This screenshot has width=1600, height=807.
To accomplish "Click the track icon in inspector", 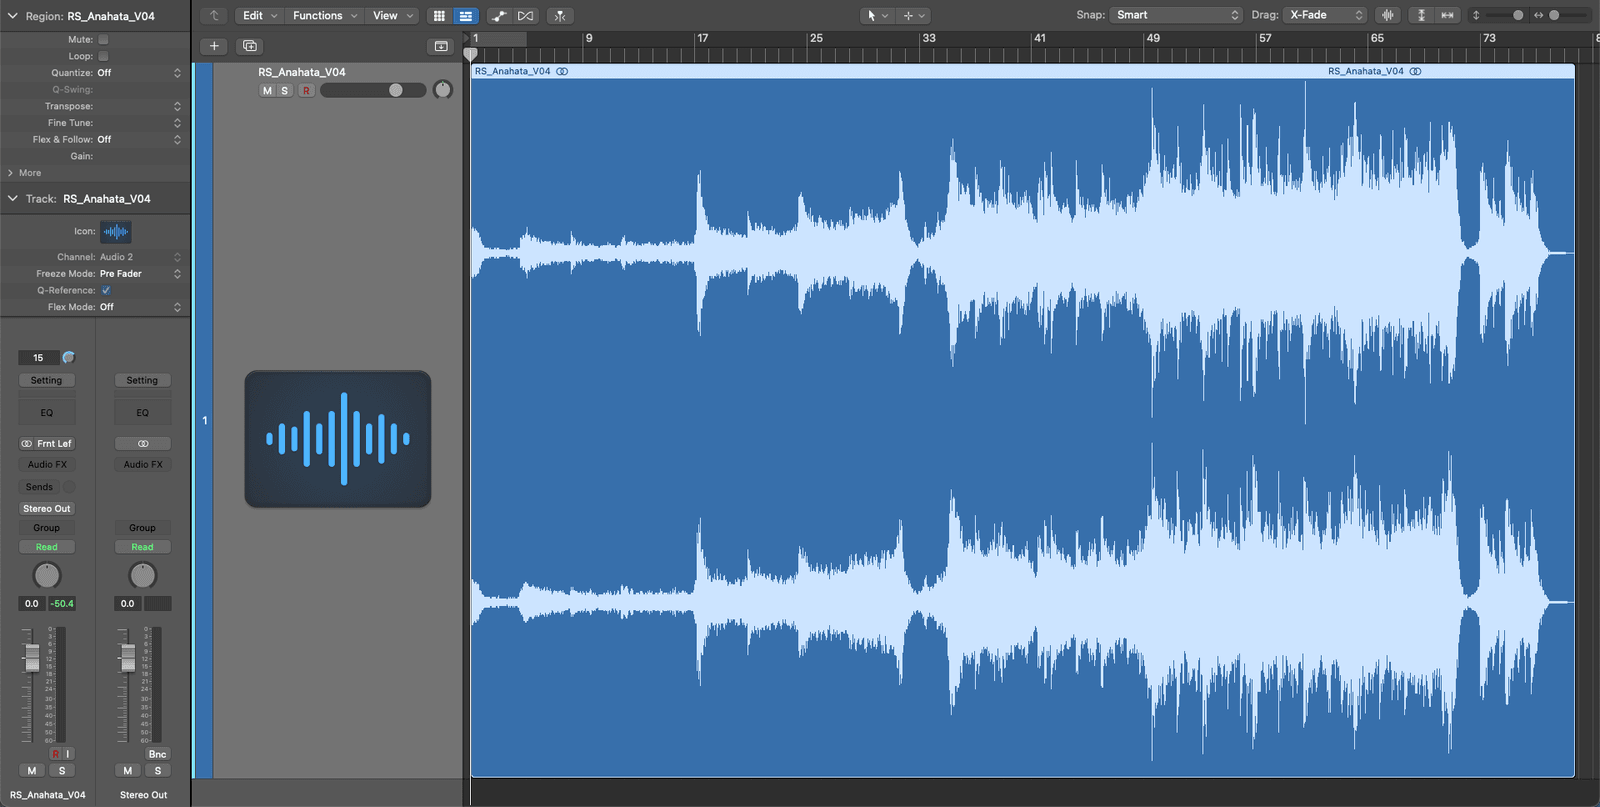I will [x=116, y=231].
